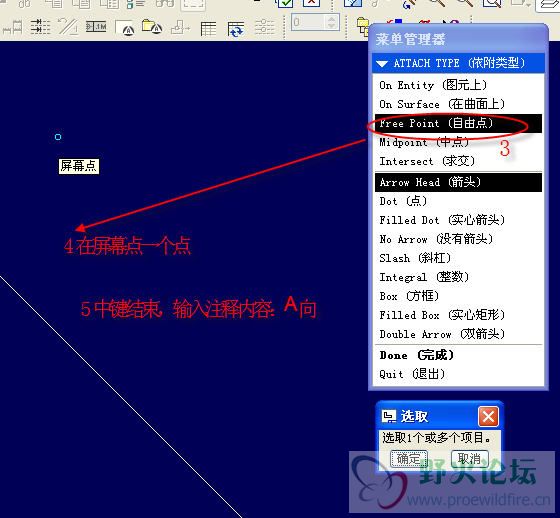This screenshot has height=518, width=560.
Task: Select the Midpoint menu entry
Action: click(458, 143)
